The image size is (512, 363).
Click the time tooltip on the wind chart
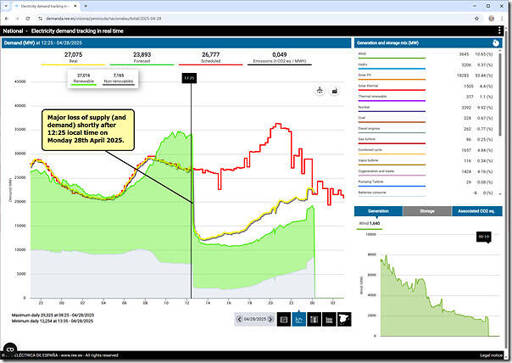[484, 237]
